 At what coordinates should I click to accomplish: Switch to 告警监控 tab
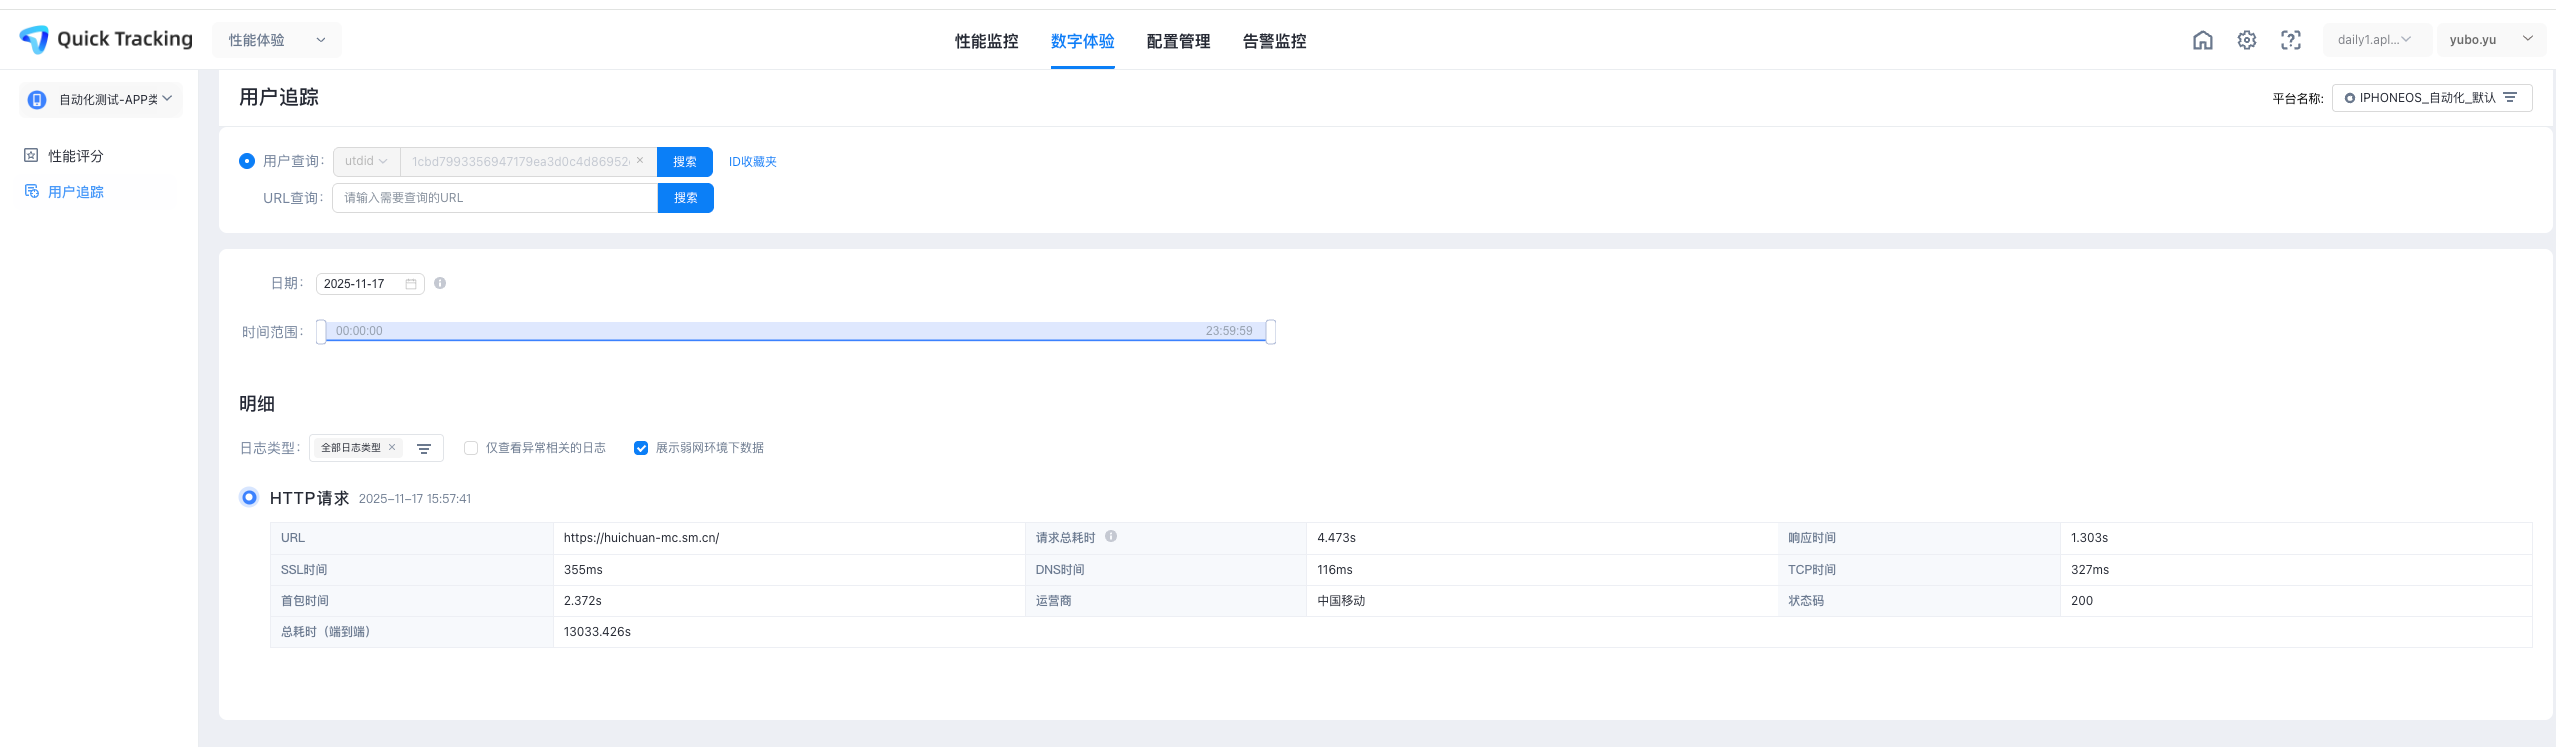click(1274, 41)
